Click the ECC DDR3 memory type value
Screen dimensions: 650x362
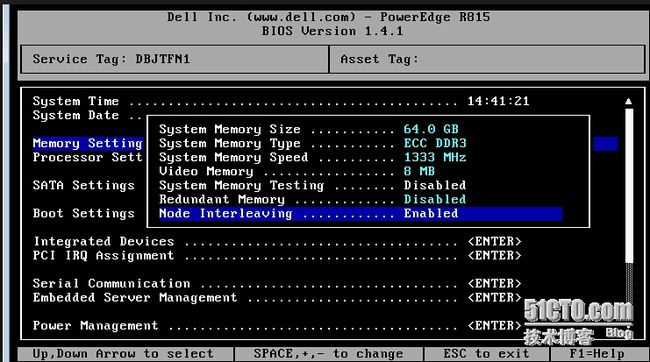coord(435,143)
